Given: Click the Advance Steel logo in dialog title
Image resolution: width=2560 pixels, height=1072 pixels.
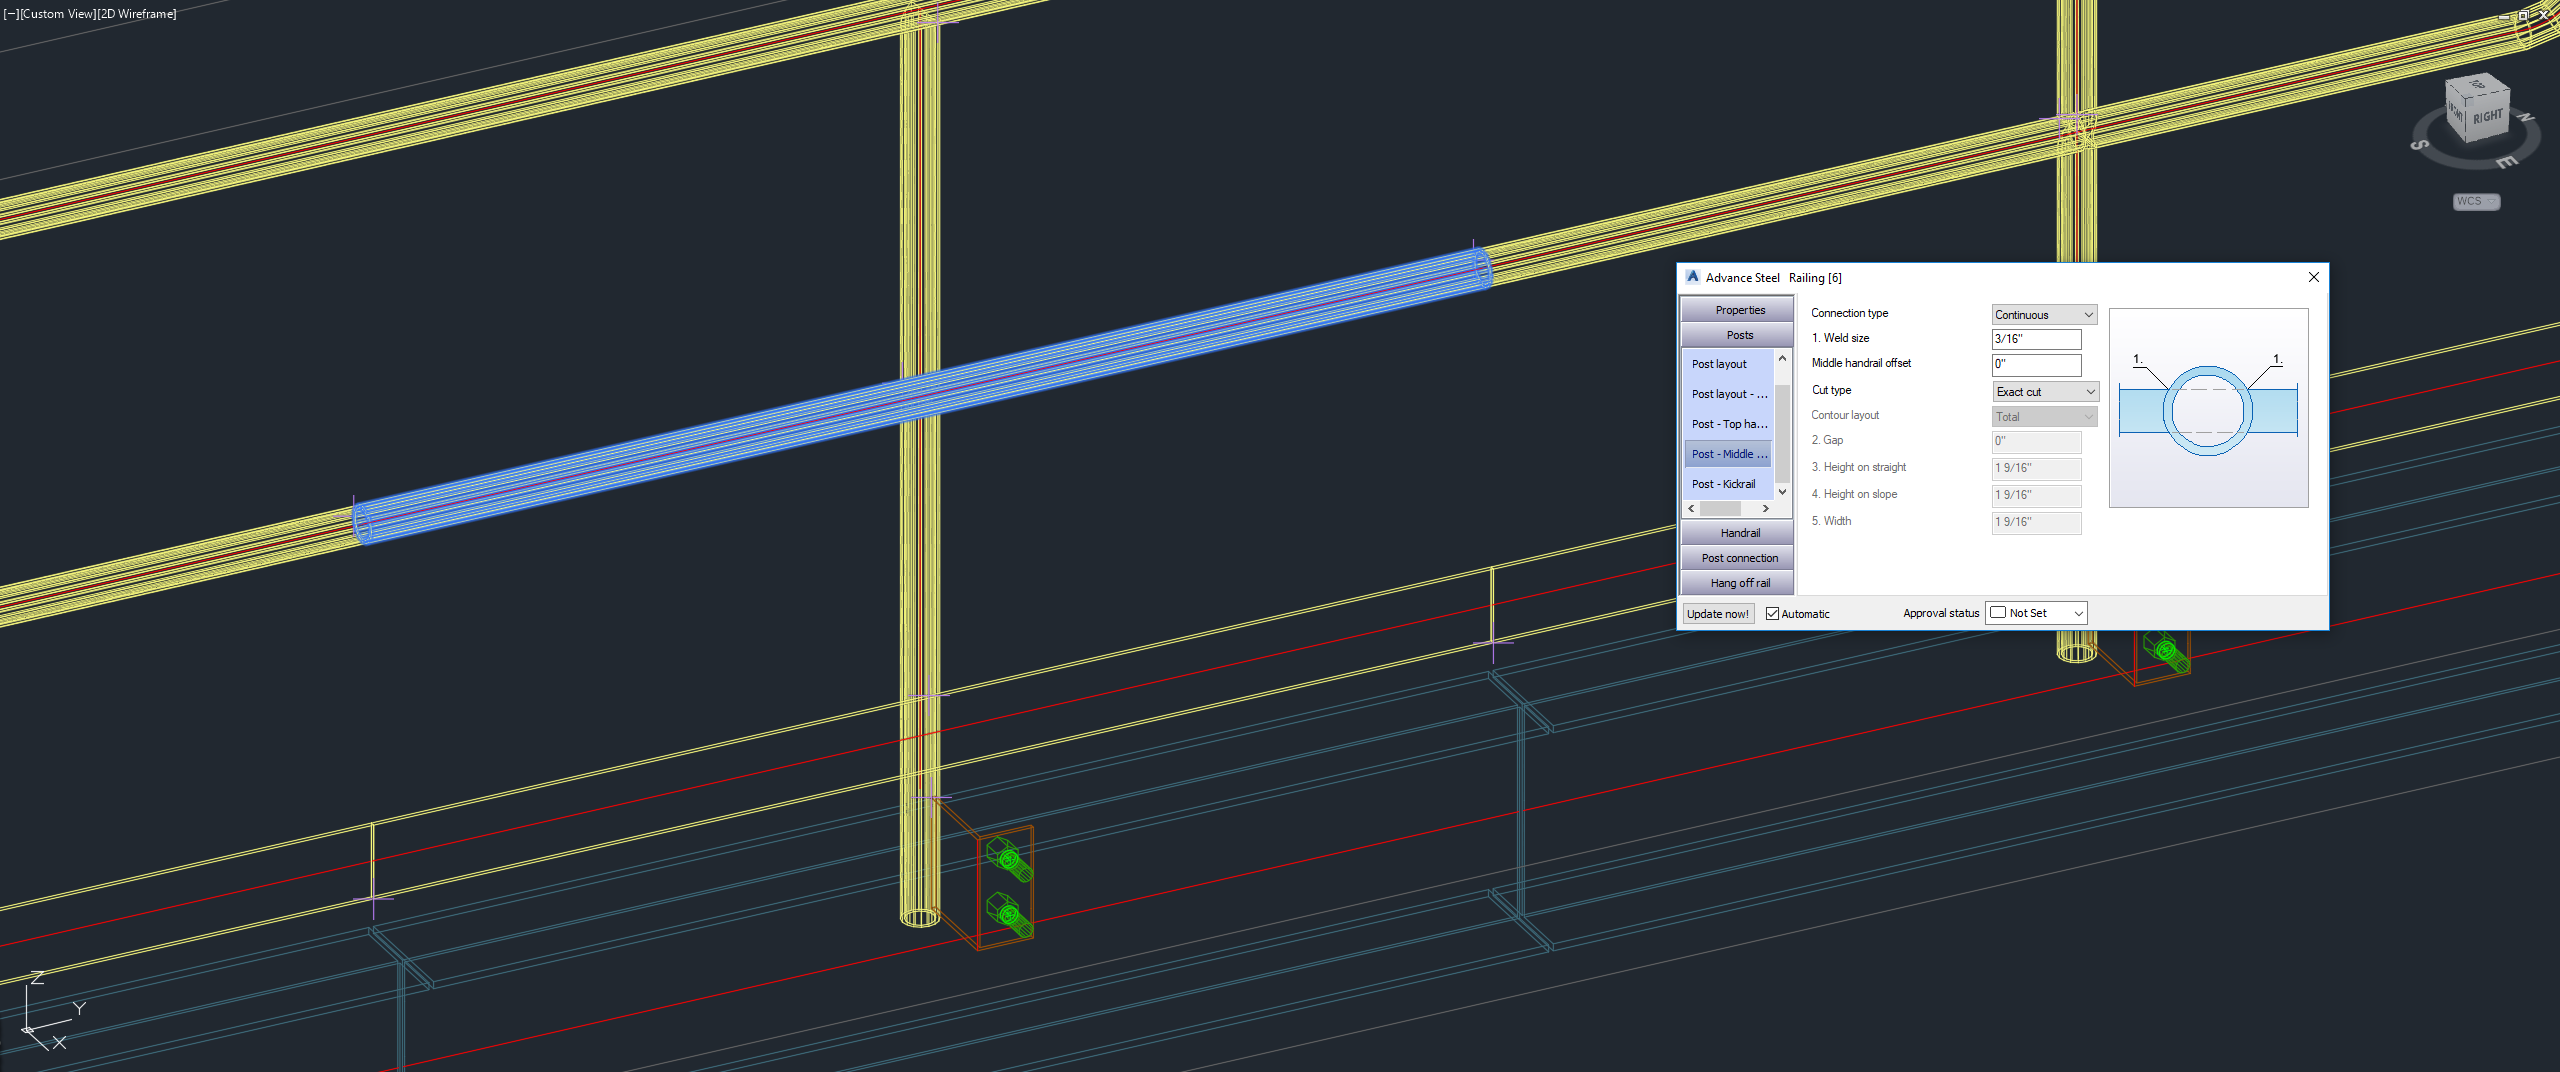Looking at the screenshot, I should pyautogui.click(x=1692, y=277).
